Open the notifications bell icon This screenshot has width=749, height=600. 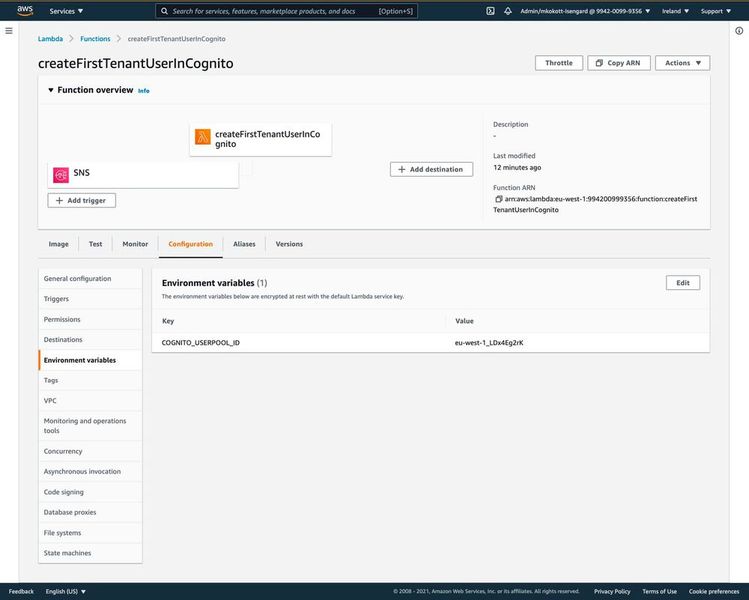pos(508,11)
